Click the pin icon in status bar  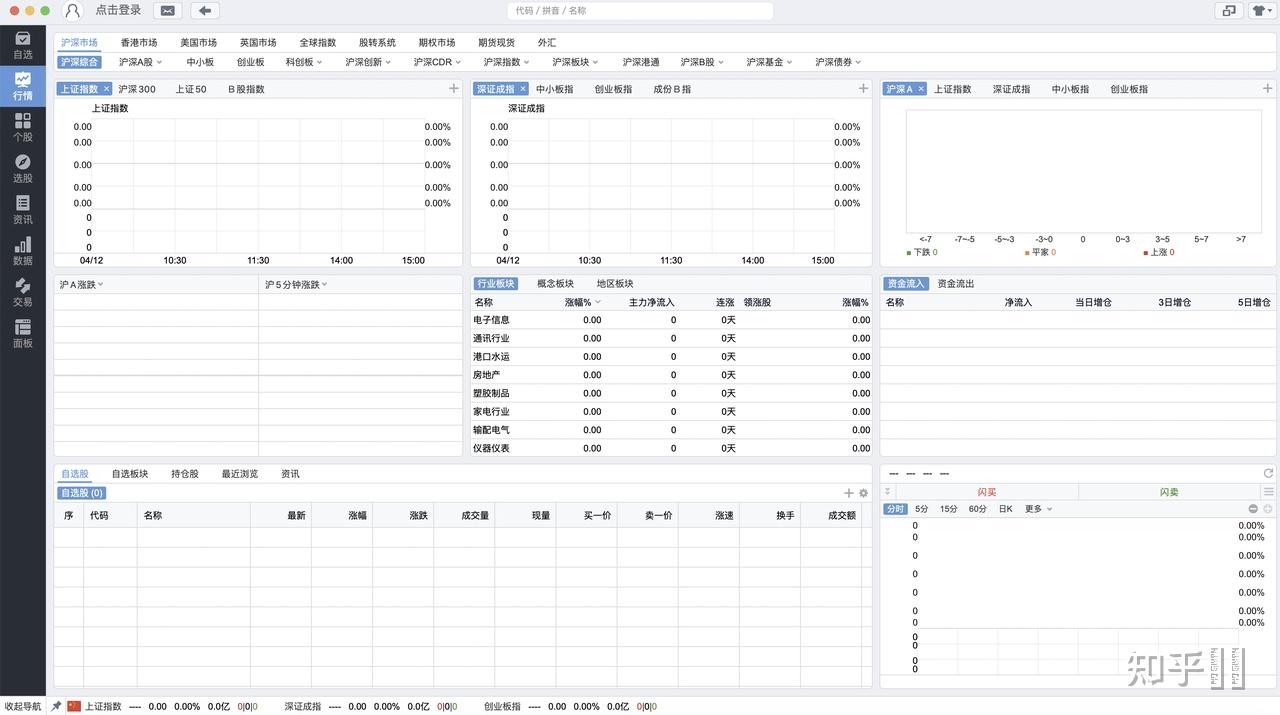click(57, 706)
